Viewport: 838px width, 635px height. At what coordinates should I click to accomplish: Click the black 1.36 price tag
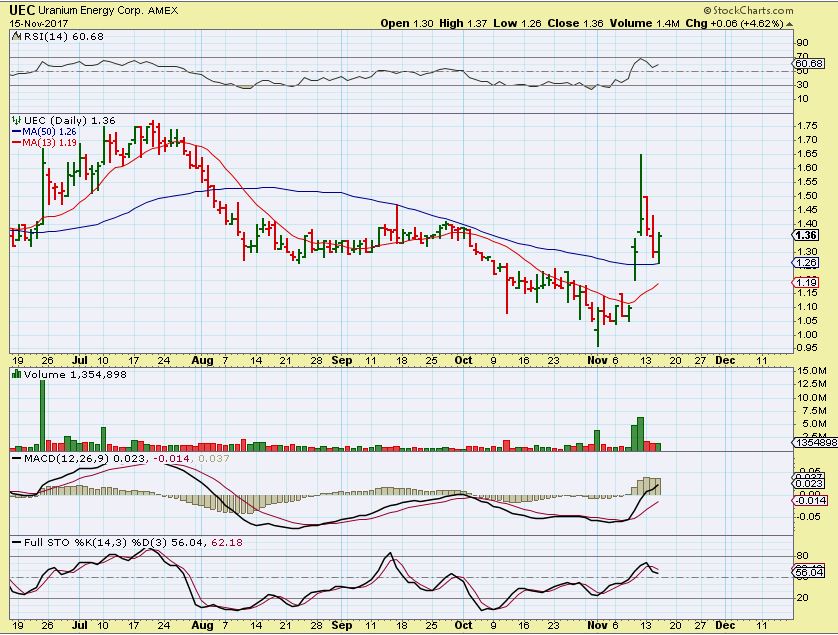[806, 235]
